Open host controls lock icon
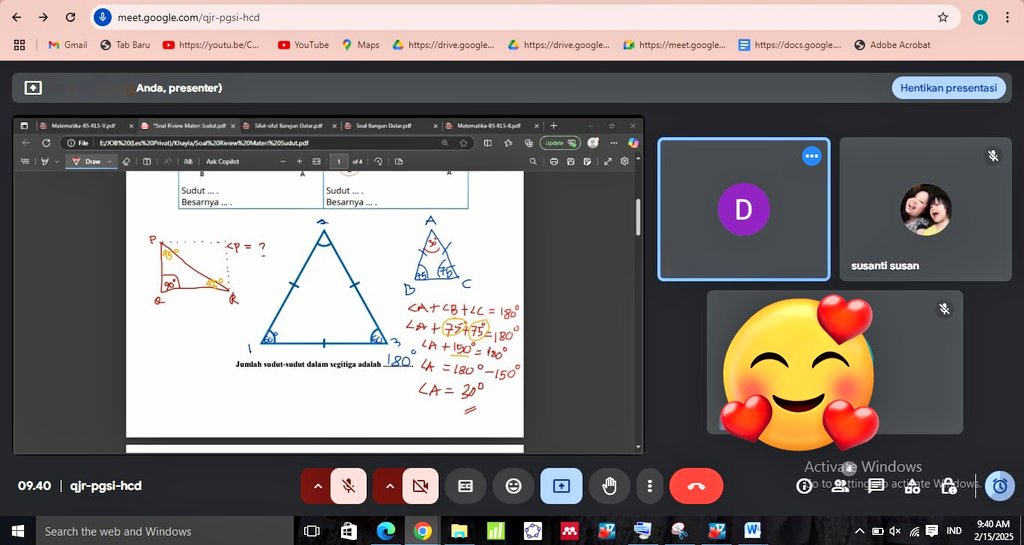Screen dimensions: 1024x545 [948, 486]
